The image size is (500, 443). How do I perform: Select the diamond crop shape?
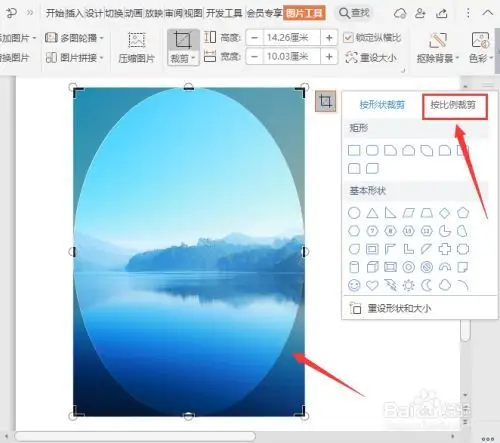coord(444,213)
